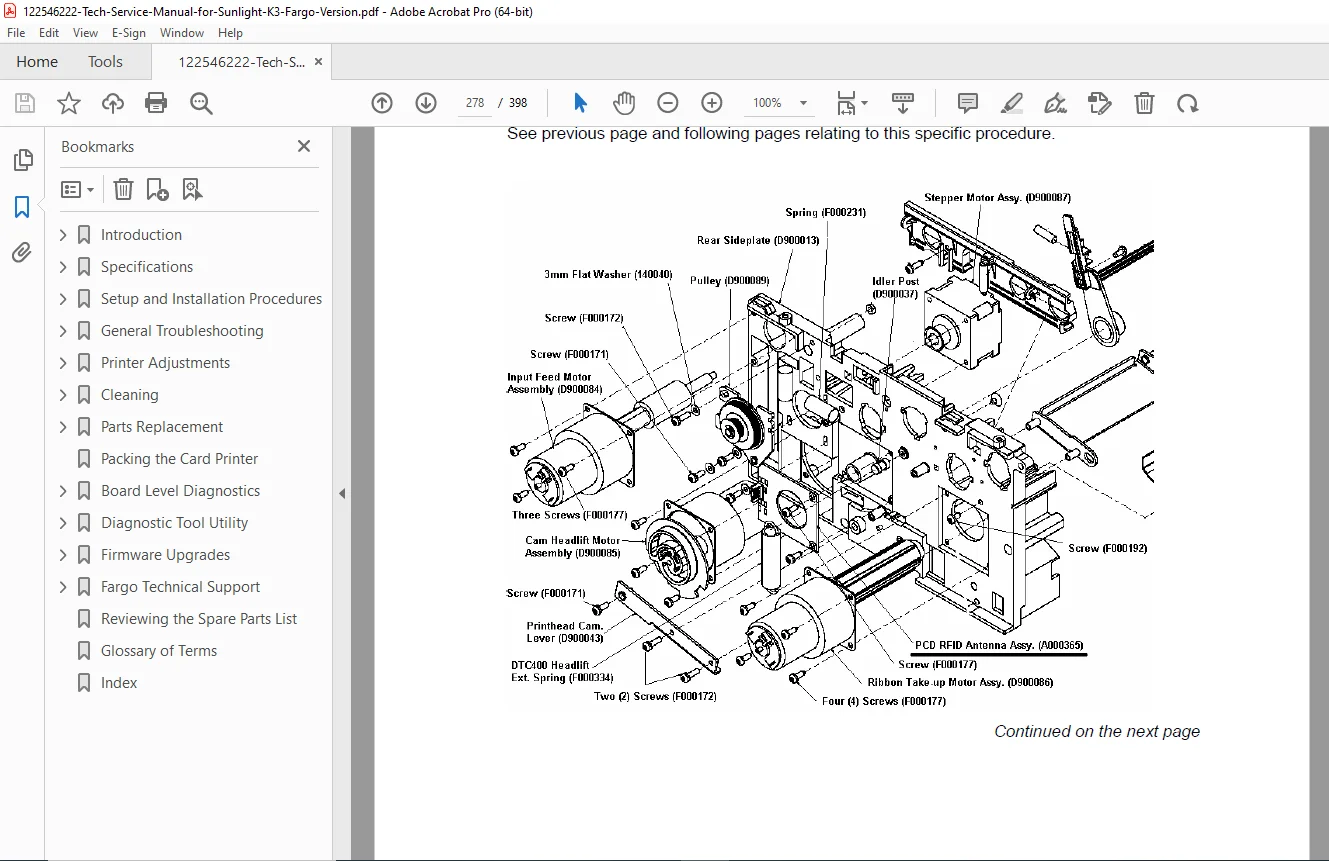Save the file using the floppy disk icon

25,103
